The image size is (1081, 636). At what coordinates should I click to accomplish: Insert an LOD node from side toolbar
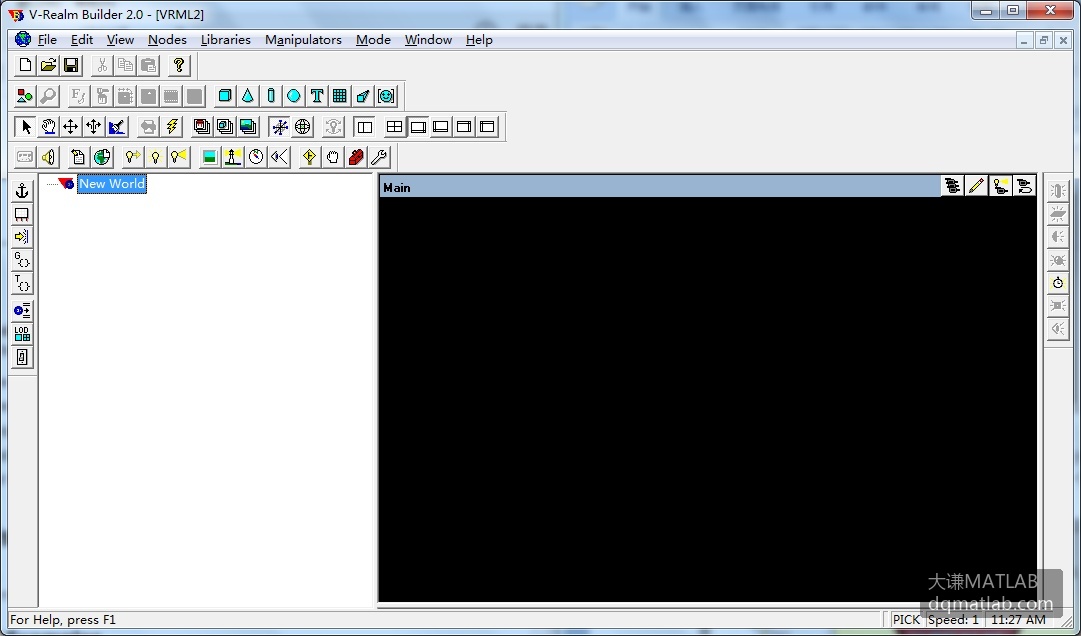point(22,334)
